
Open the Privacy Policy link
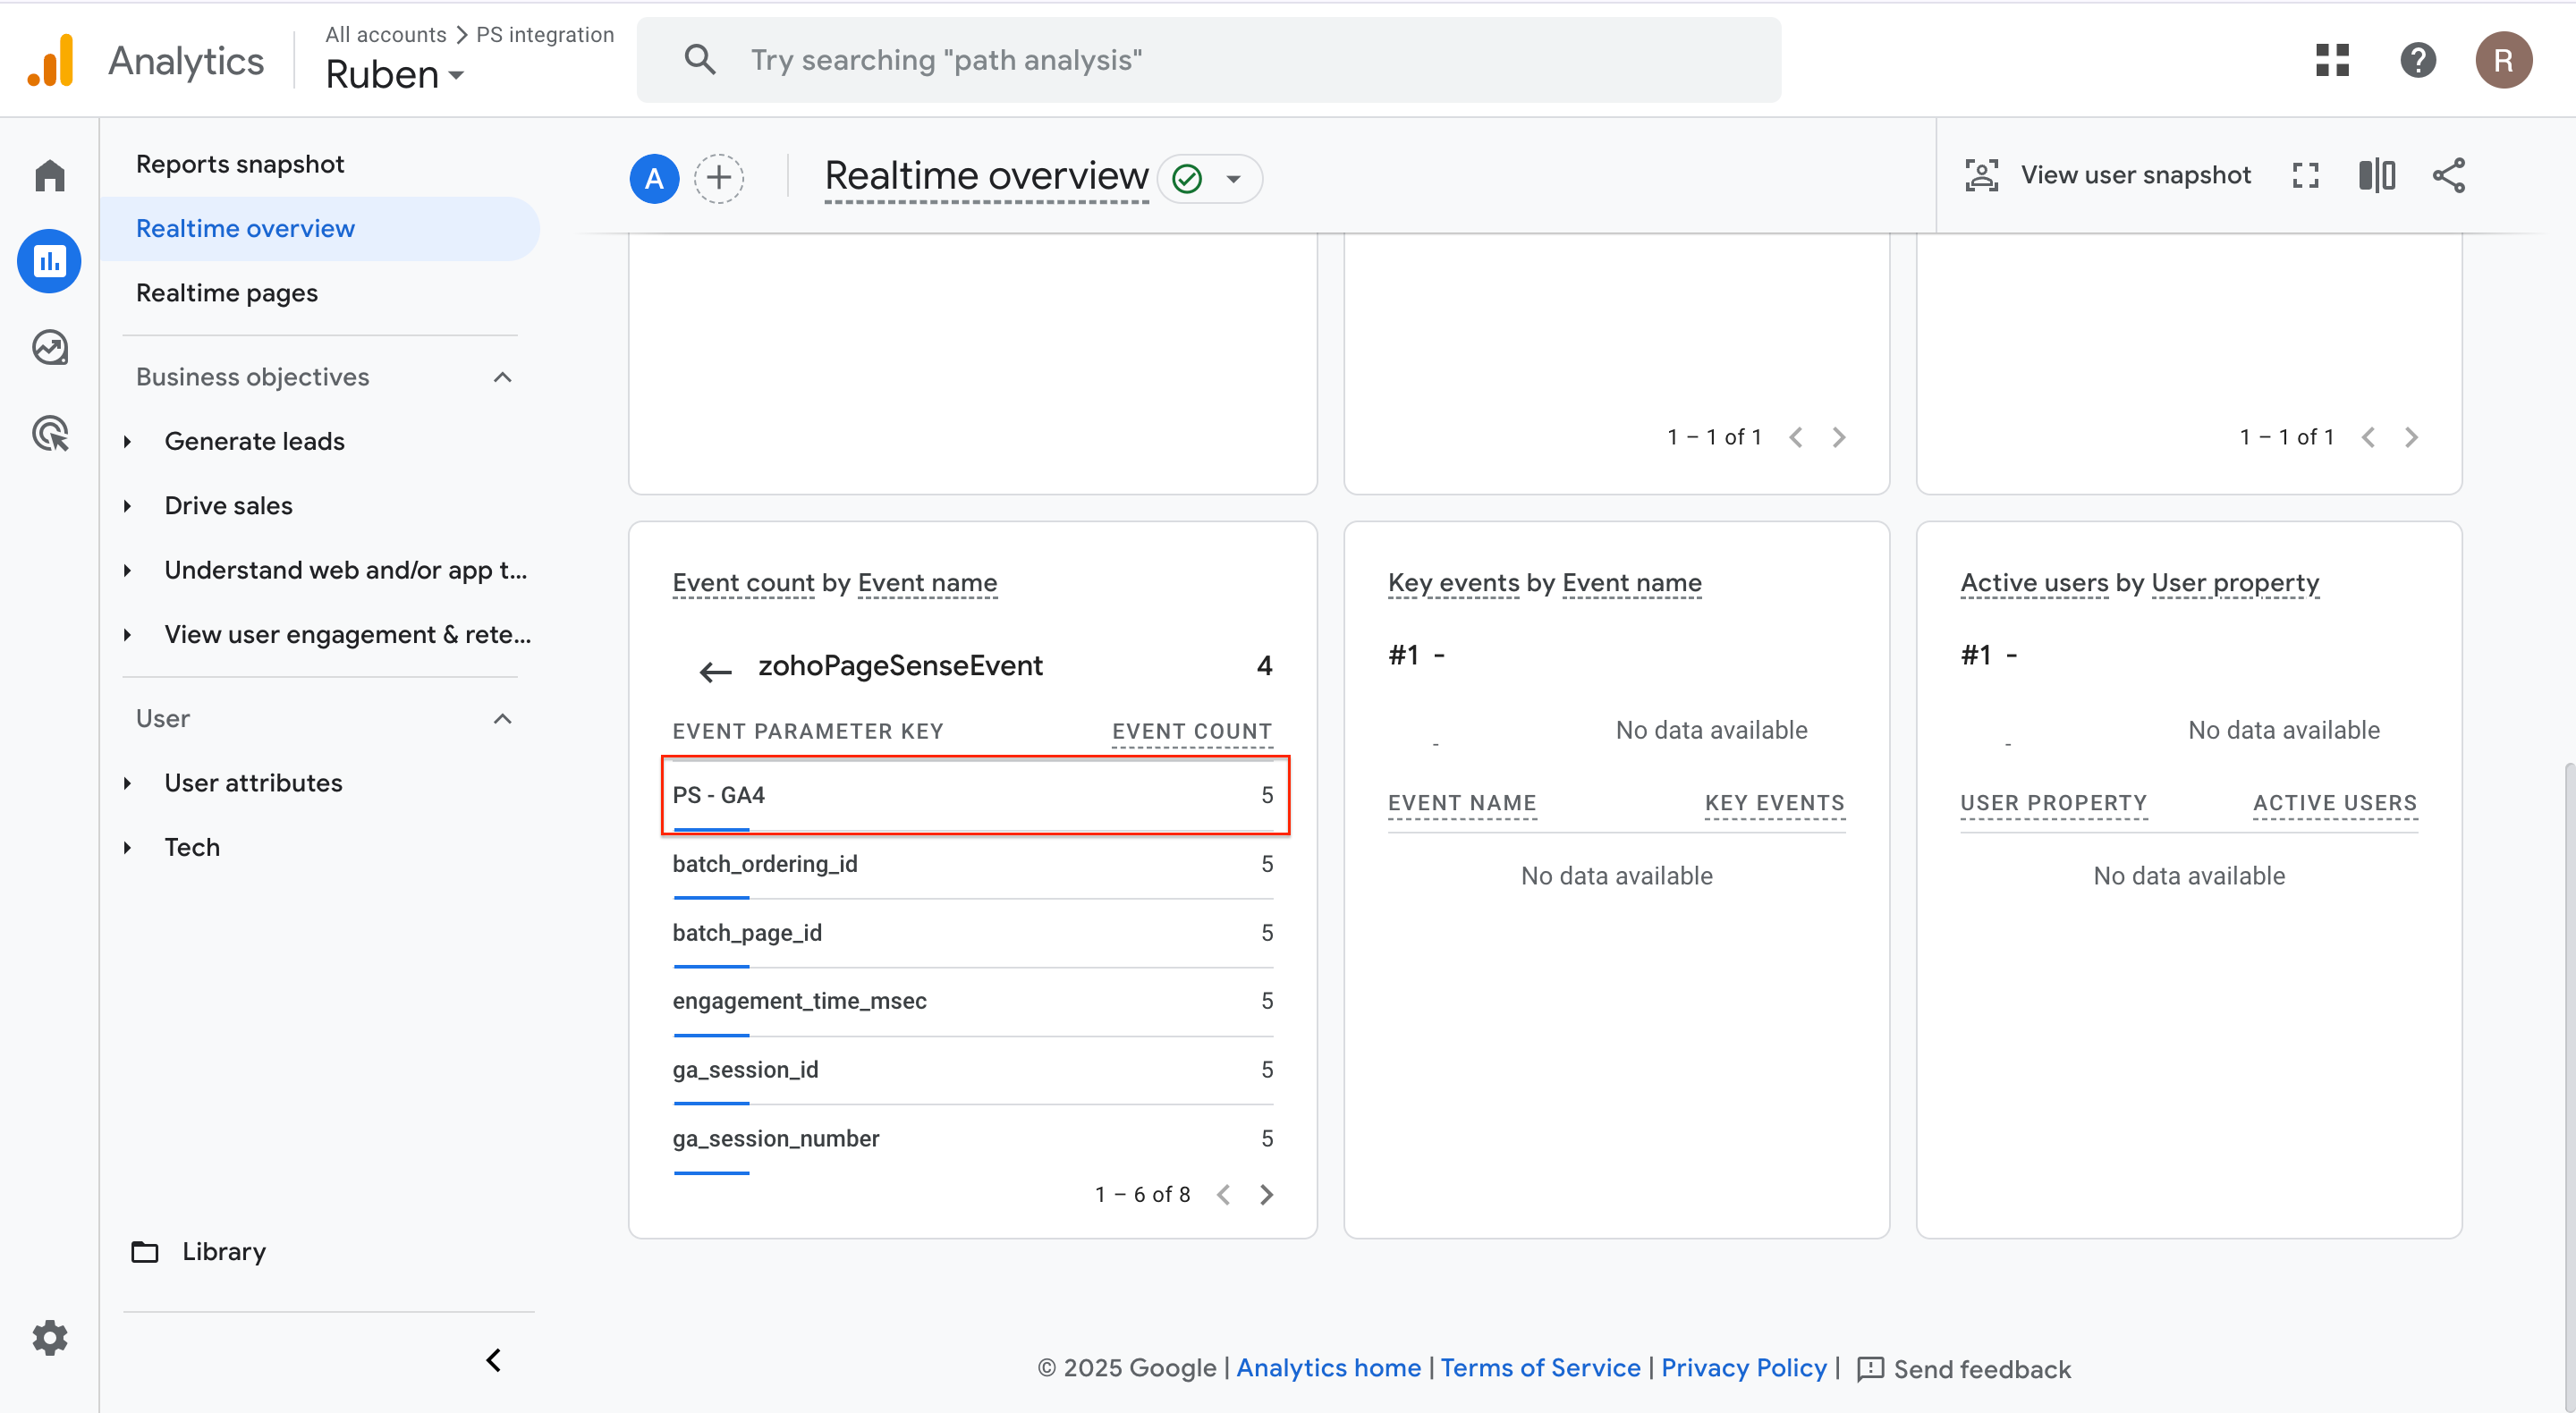click(1743, 1367)
